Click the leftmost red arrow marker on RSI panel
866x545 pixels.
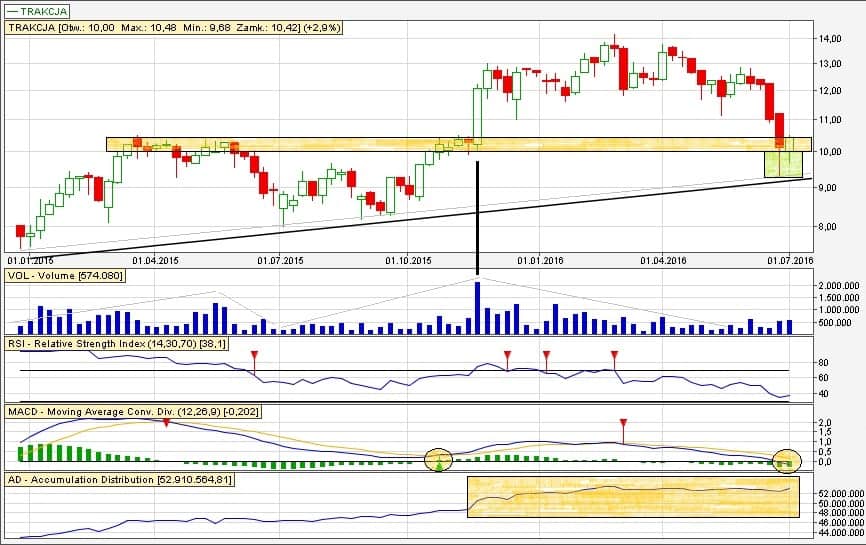(x=254, y=356)
